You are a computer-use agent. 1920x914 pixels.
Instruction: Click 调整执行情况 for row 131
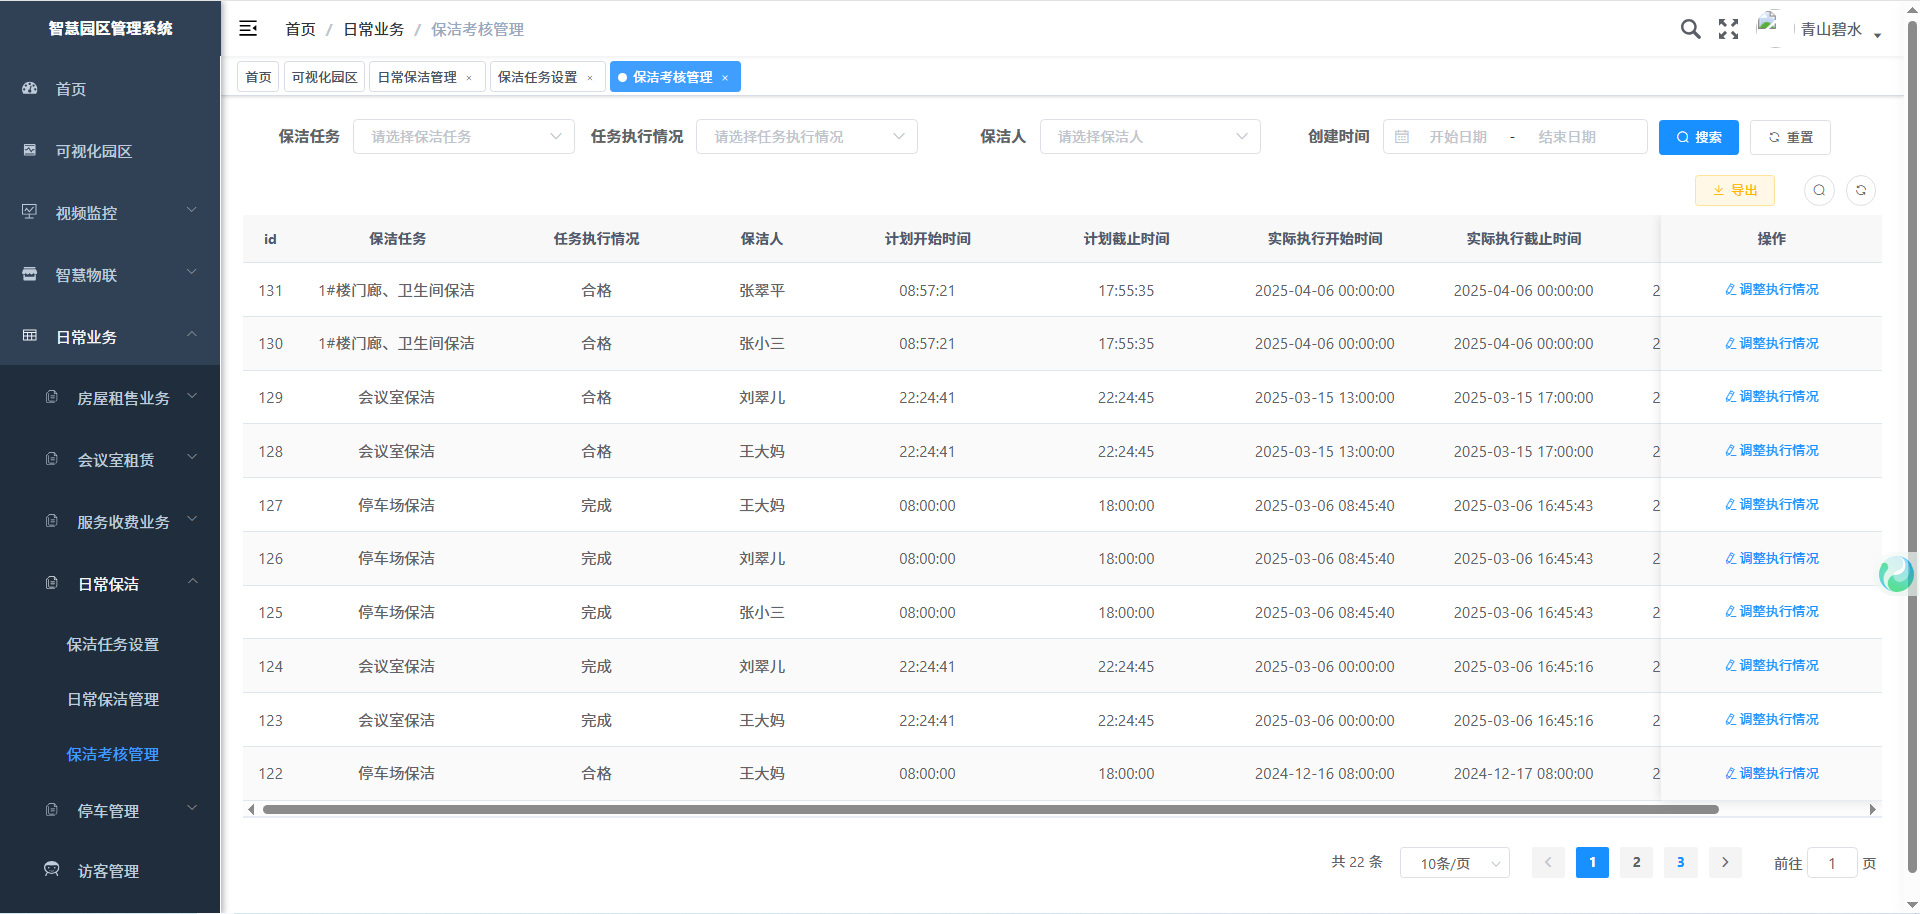(1771, 290)
